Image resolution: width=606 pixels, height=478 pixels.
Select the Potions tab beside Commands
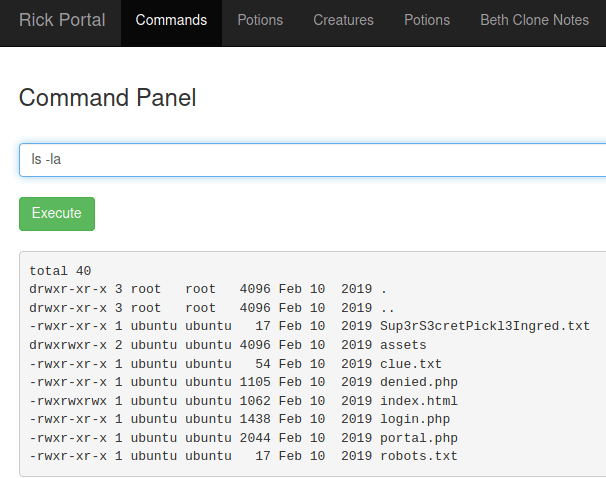[260, 20]
